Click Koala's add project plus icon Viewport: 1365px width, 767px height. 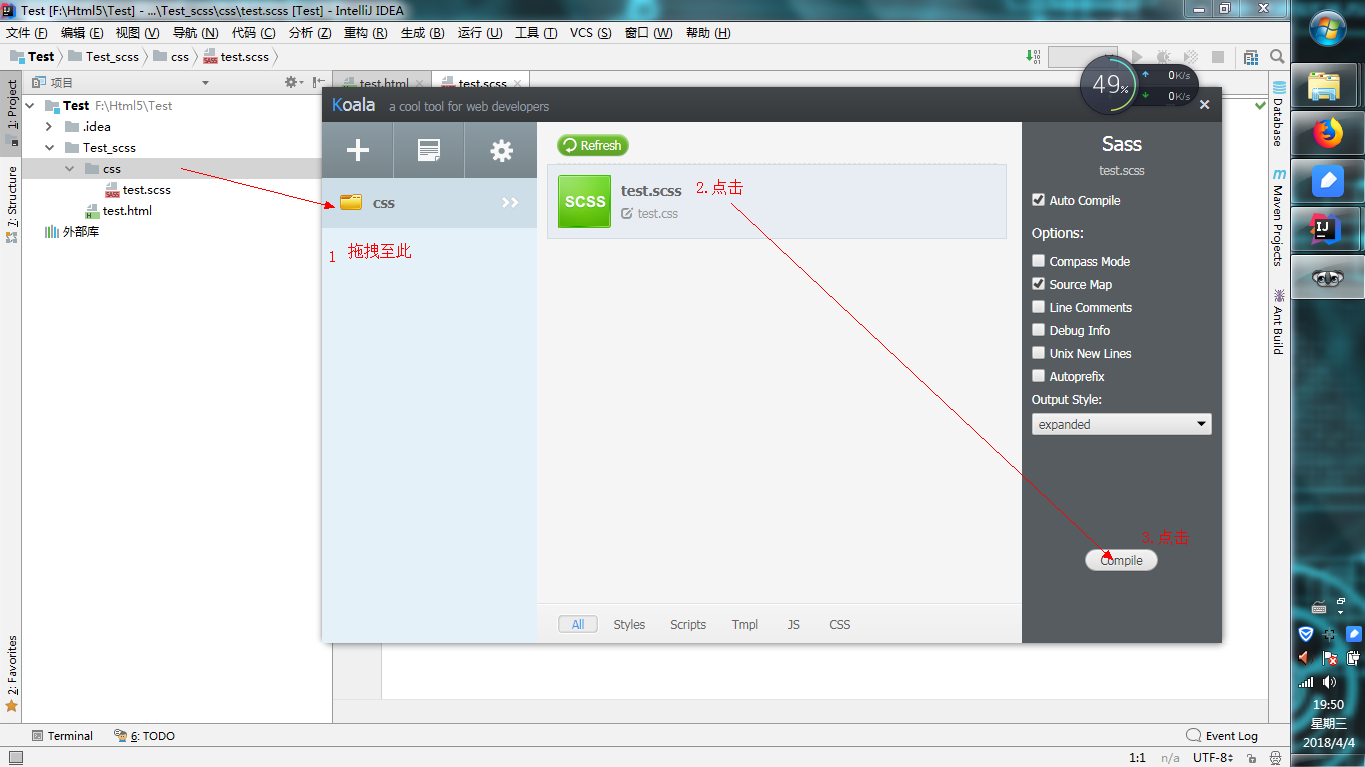point(358,150)
